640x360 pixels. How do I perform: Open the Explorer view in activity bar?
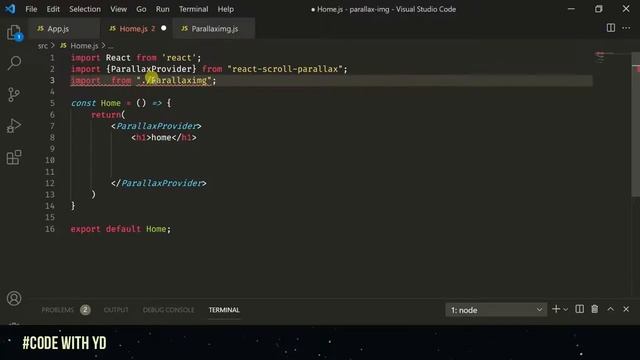pyautogui.click(x=14, y=33)
